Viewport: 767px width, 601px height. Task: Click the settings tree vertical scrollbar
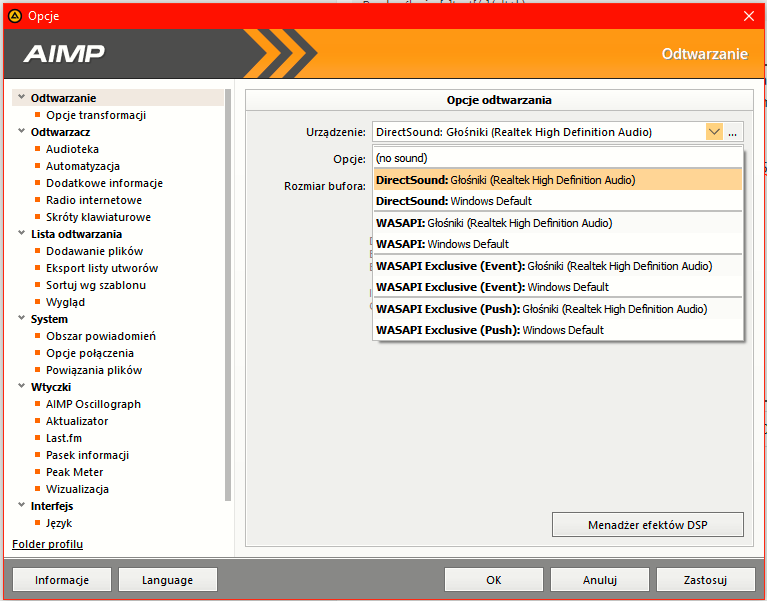(x=227, y=295)
